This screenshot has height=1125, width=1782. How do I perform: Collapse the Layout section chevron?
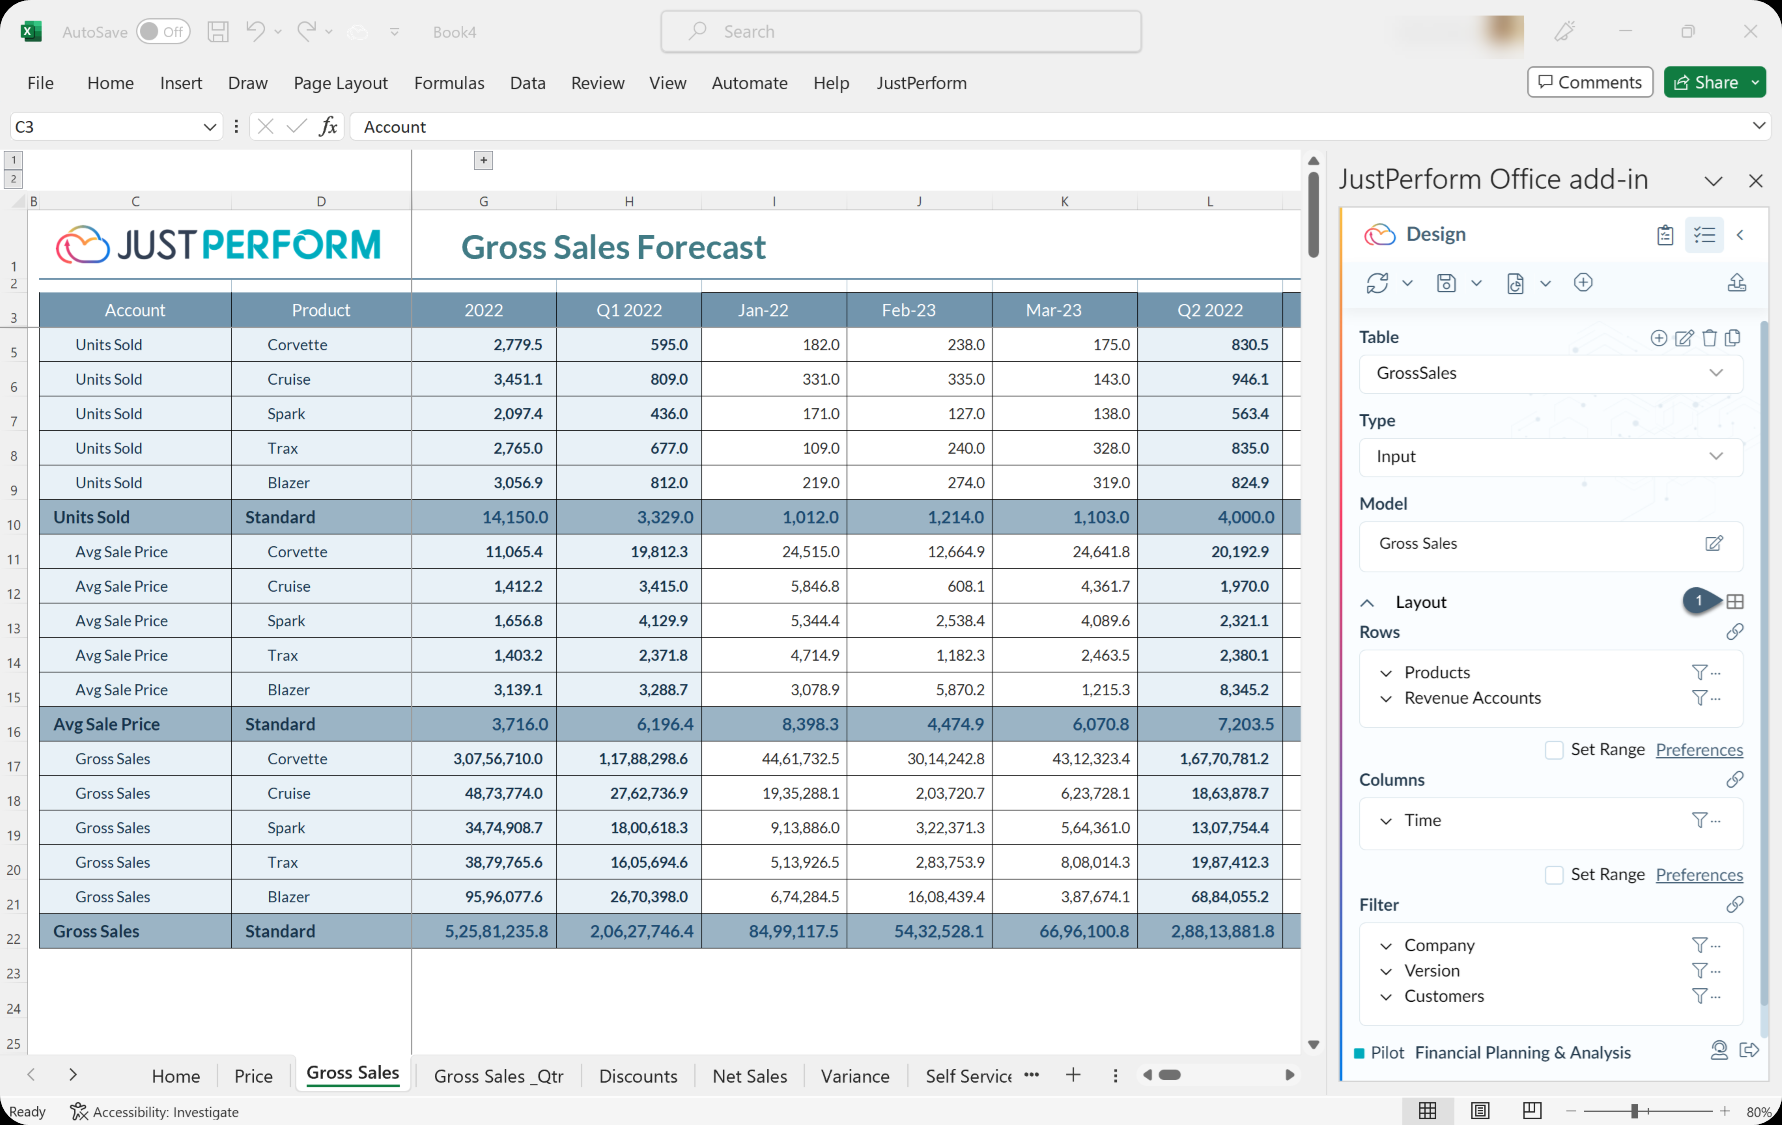click(1368, 602)
